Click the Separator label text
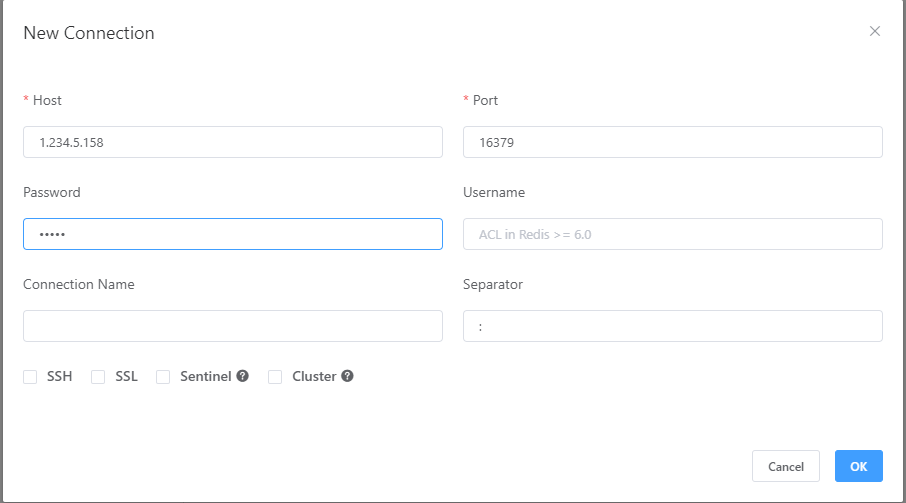This screenshot has width=906, height=503. 493,284
